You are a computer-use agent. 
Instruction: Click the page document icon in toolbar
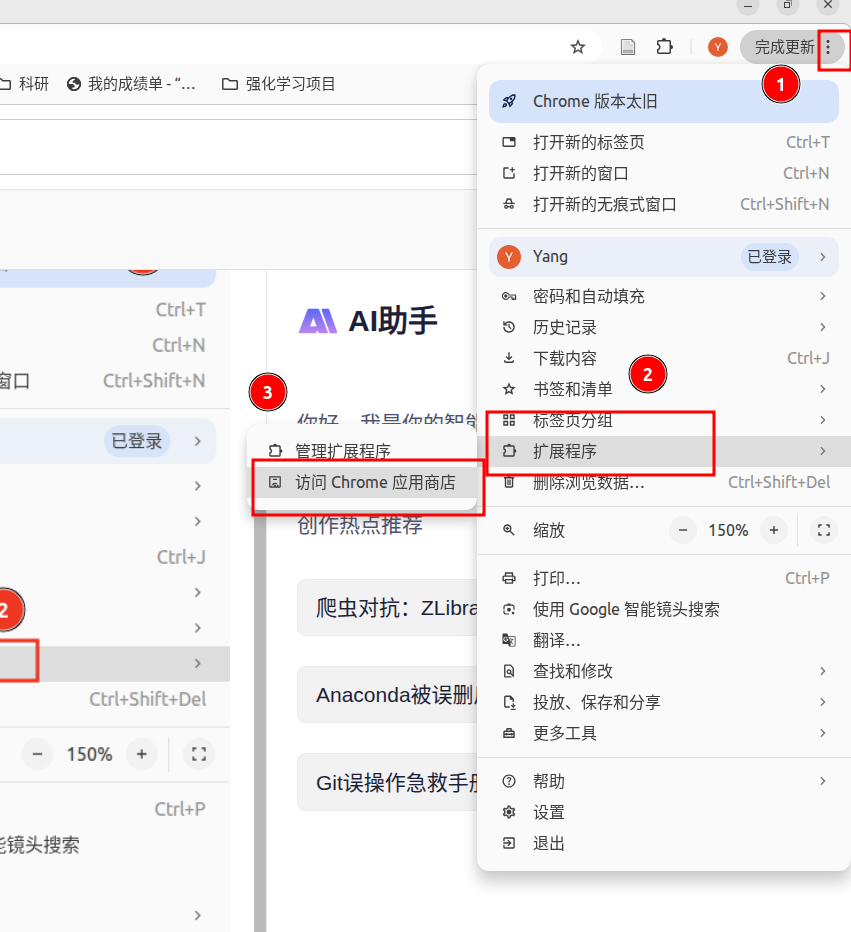(x=628, y=47)
